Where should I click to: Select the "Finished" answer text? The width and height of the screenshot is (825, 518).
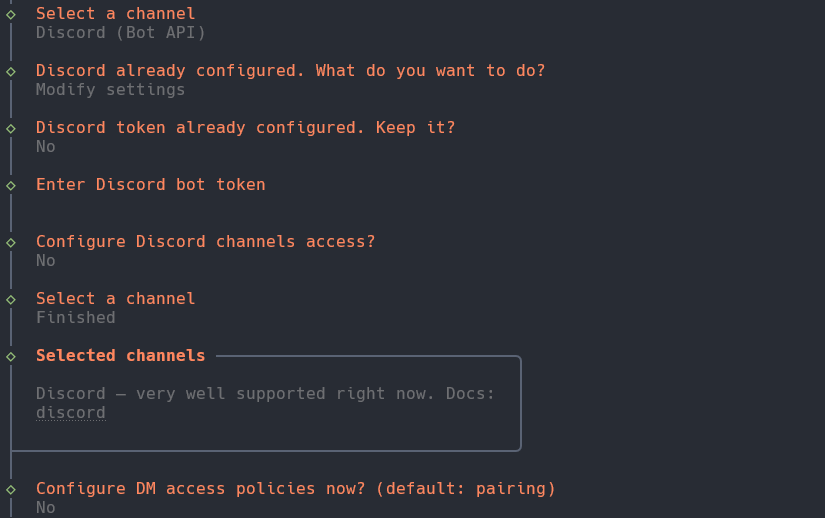[76, 318]
